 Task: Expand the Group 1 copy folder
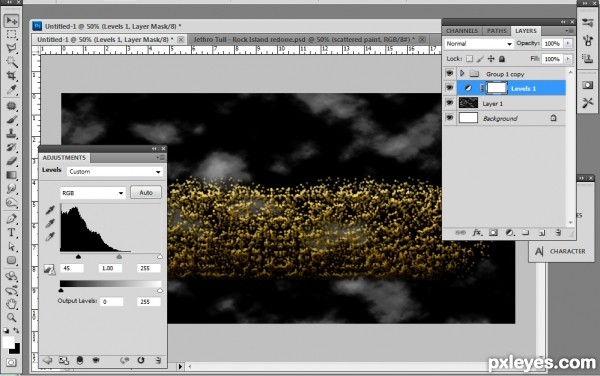click(462, 73)
